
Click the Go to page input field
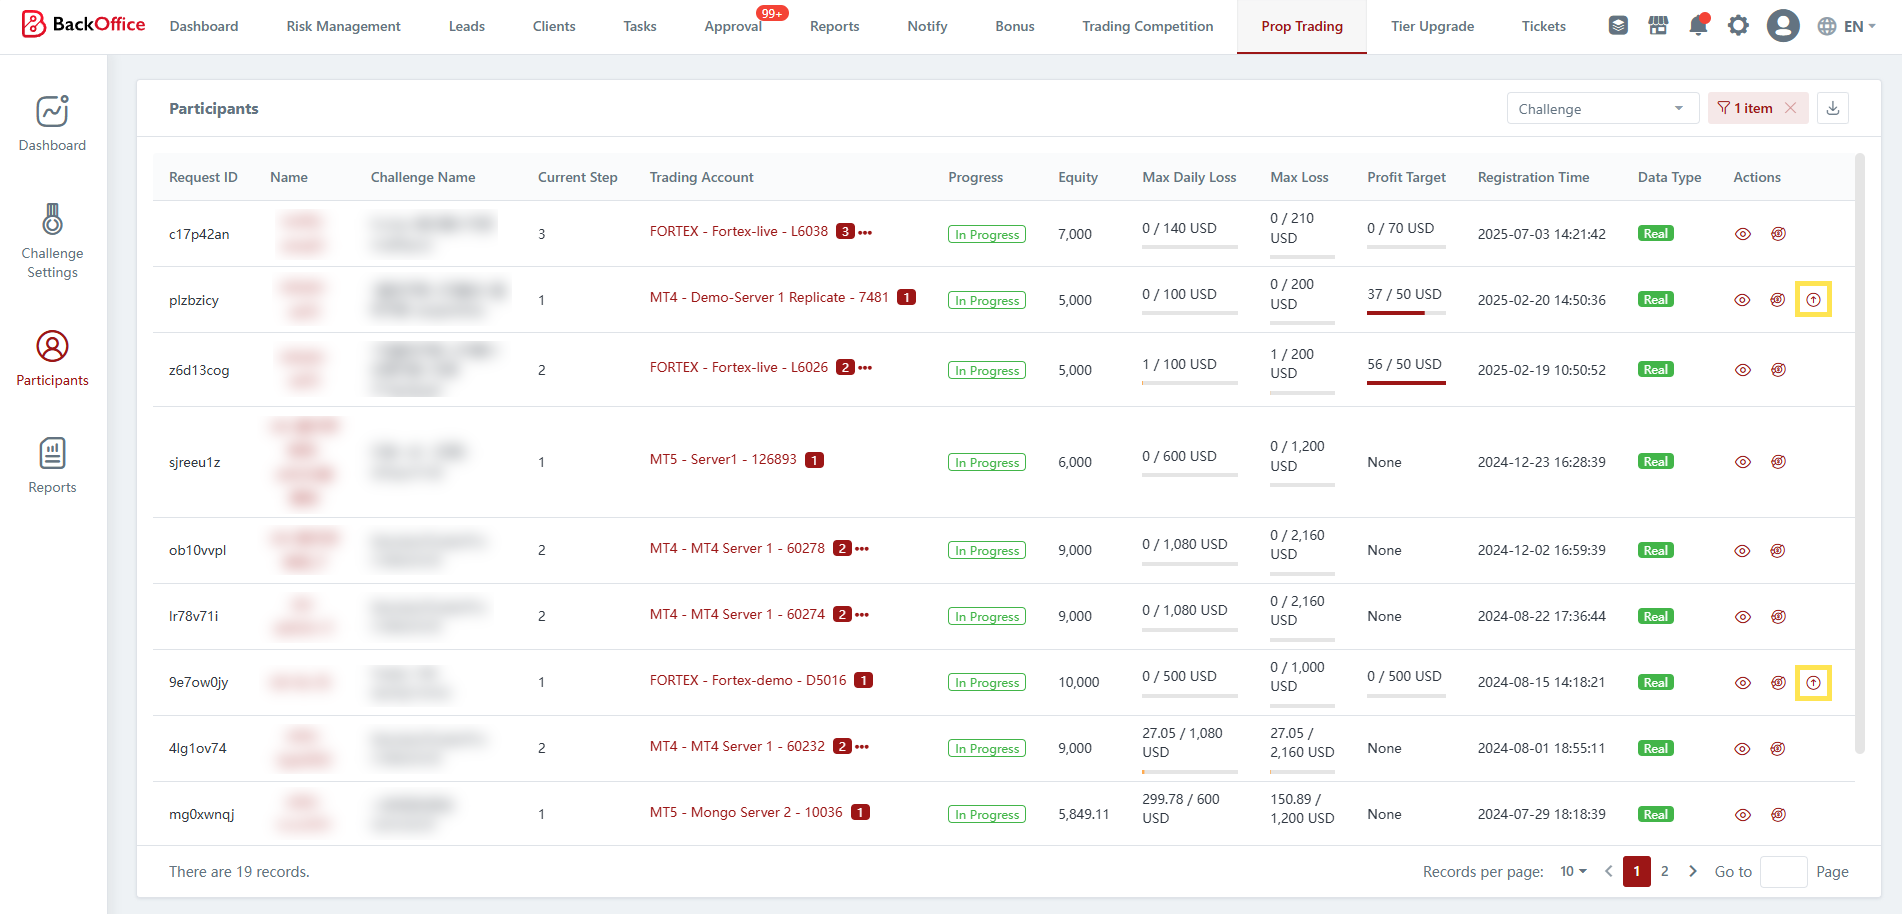1782,872
